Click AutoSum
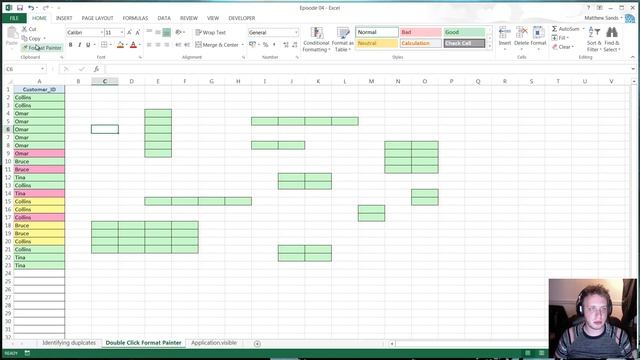The width and height of the screenshot is (640, 360). tap(566, 29)
